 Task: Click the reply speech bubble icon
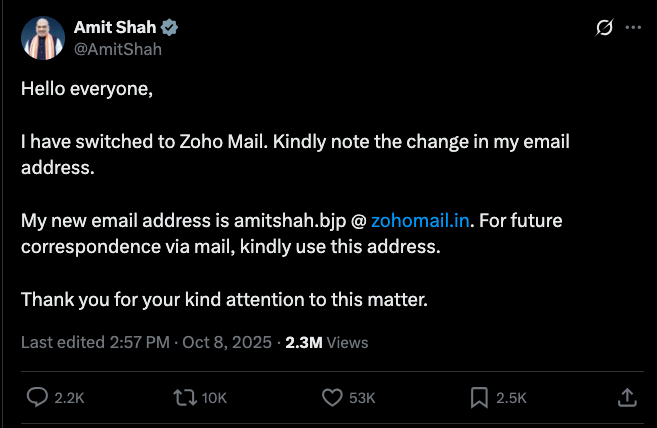37,398
